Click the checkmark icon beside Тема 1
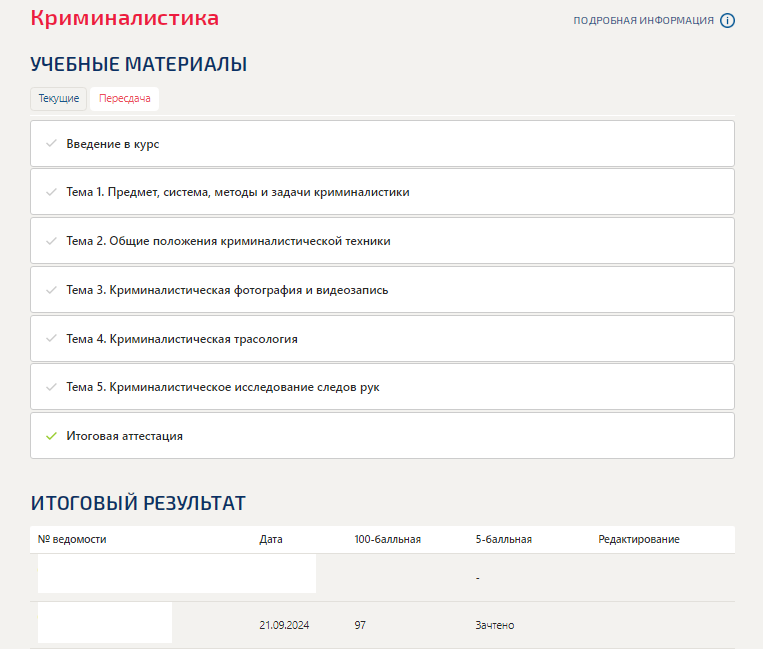Viewport: 763px width, 649px height. (x=51, y=192)
